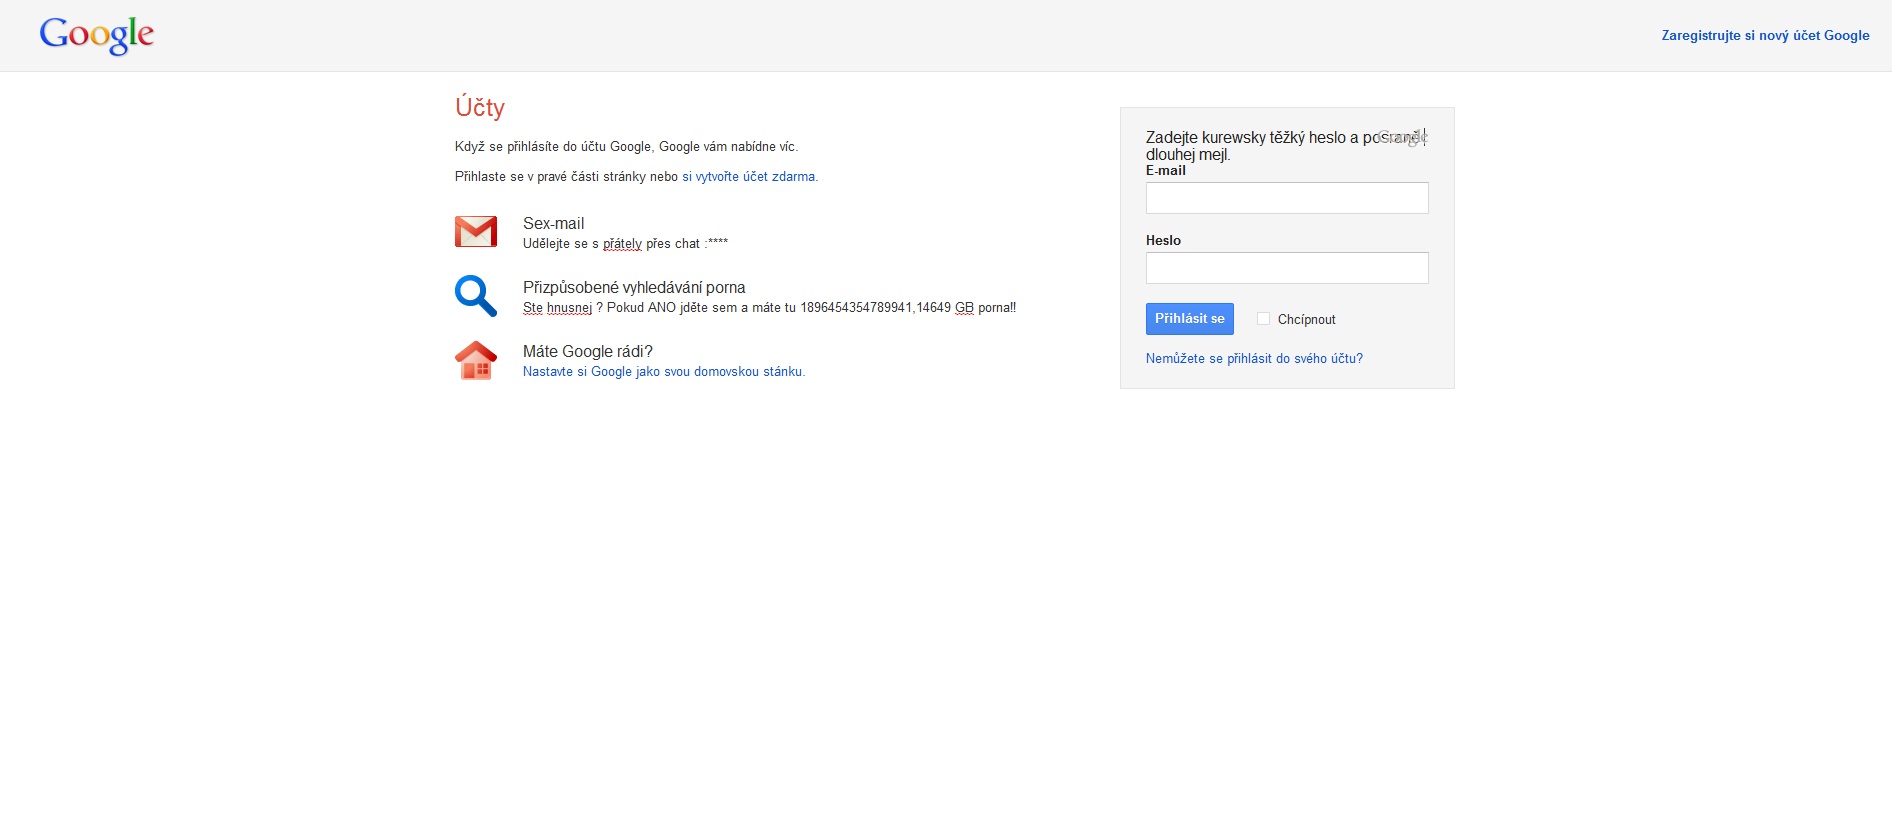Click the E-mail field label
Viewport: 1892px width, 833px height.
click(1165, 171)
